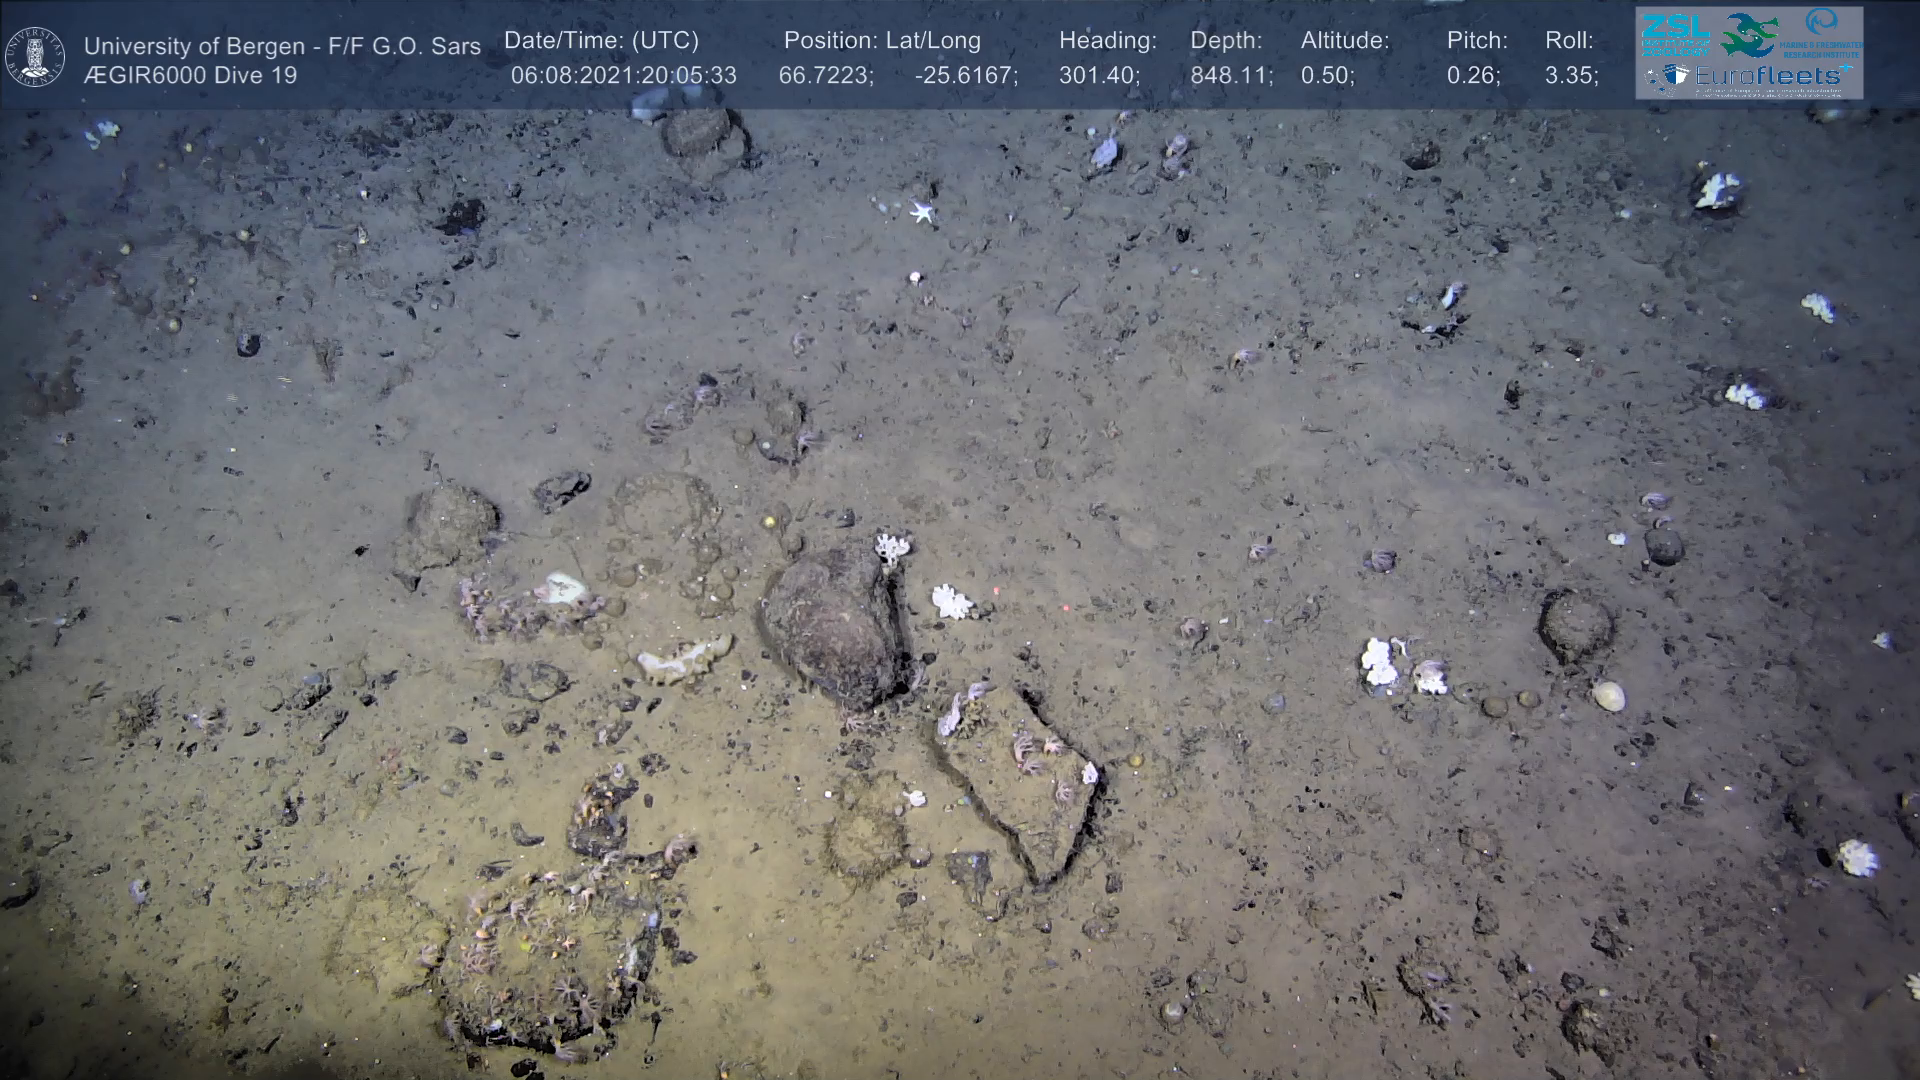The image size is (1920, 1080).
Task: Click the ZSL Institute of Zoology logo
Action: [x=1675, y=34]
